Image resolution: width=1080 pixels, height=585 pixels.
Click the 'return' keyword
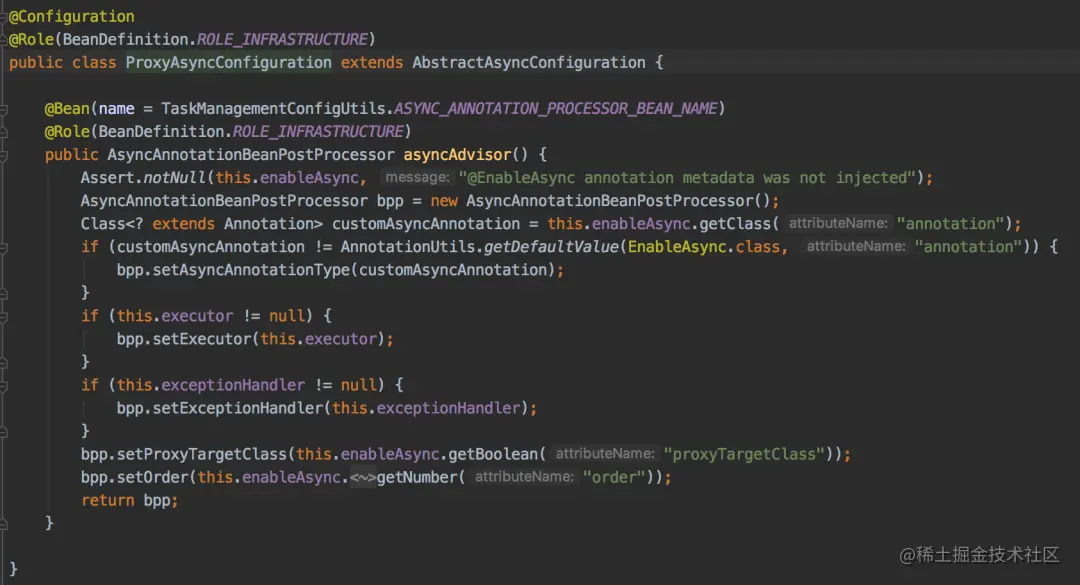coord(107,500)
